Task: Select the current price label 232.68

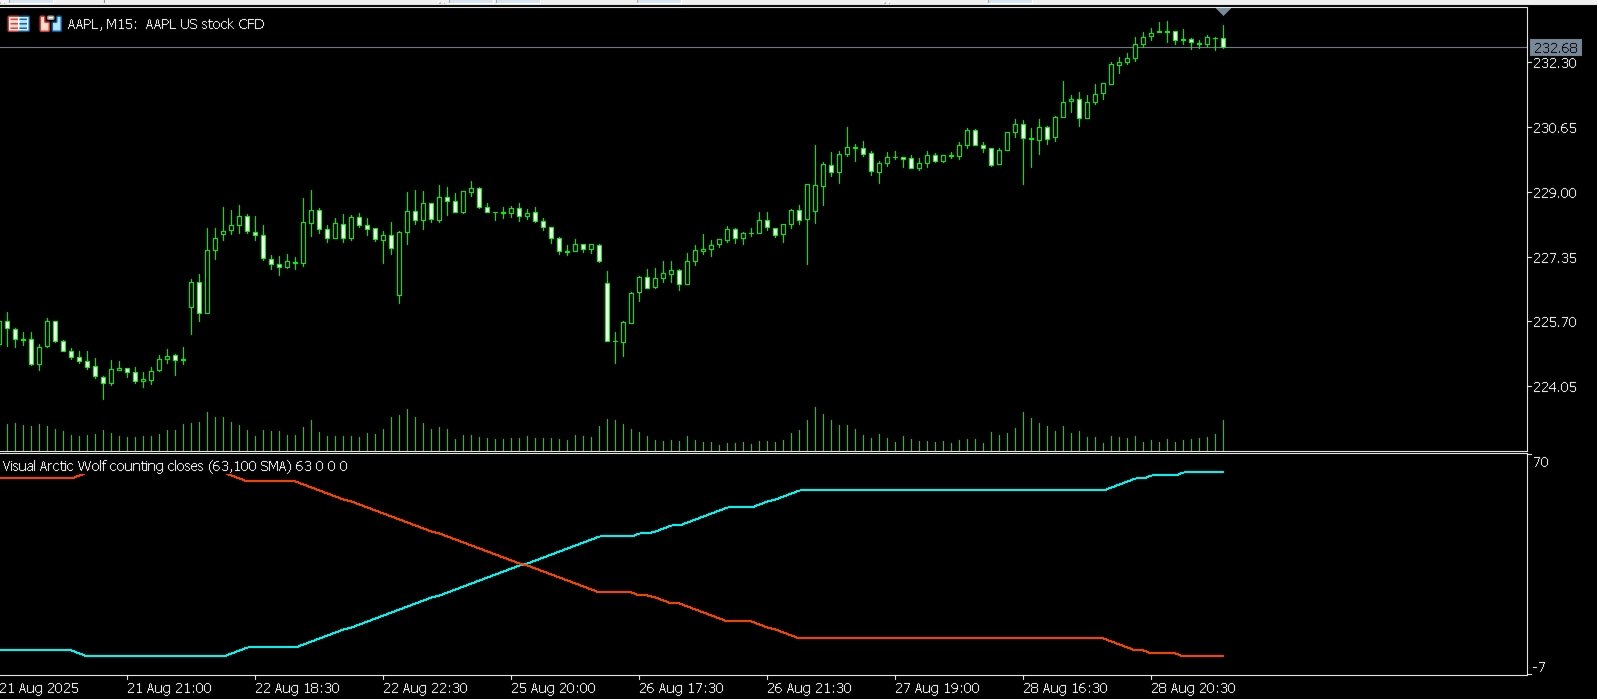Action: [x=1556, y=48]
